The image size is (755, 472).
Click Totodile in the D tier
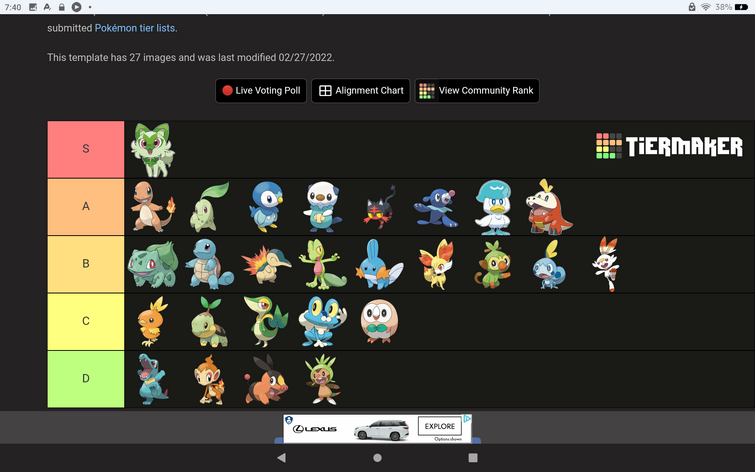(x=153, y=380)
